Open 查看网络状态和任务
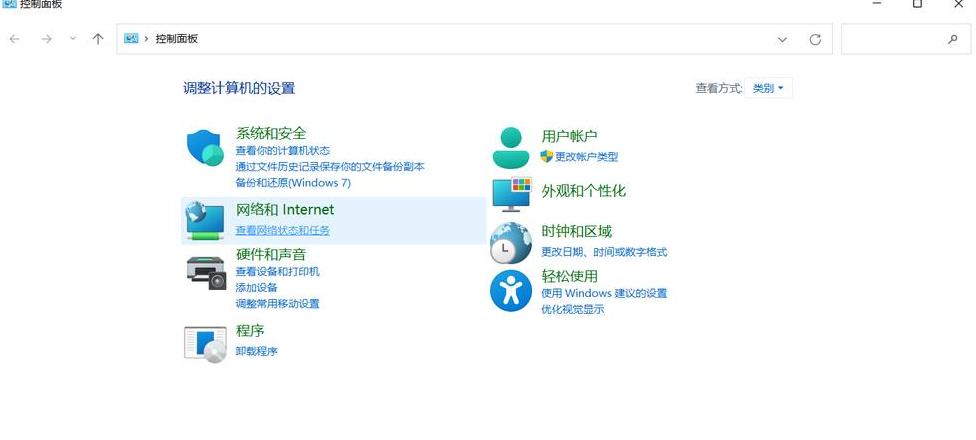Image resolution: width=976 pixels, height=440 pixels. click(283, 230)
